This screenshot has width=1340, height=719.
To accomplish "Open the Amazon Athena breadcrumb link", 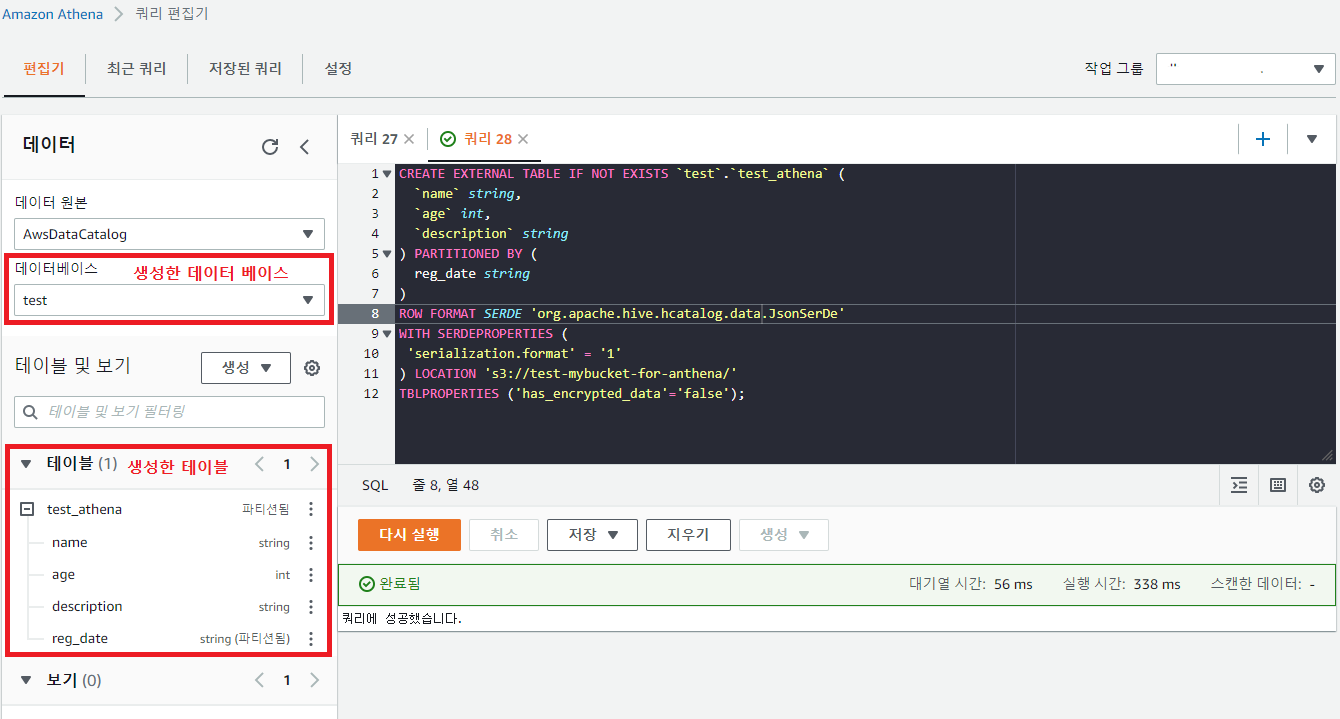I will 54,14.
